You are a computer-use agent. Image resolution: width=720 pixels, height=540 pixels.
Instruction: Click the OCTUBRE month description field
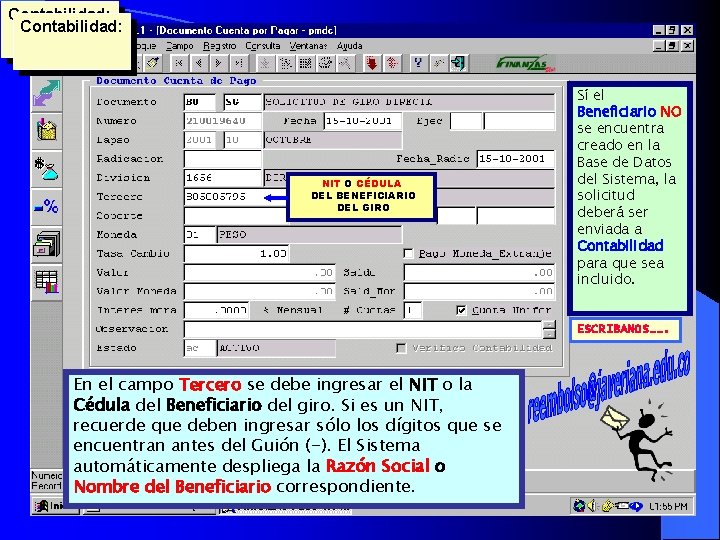(333, 140)
